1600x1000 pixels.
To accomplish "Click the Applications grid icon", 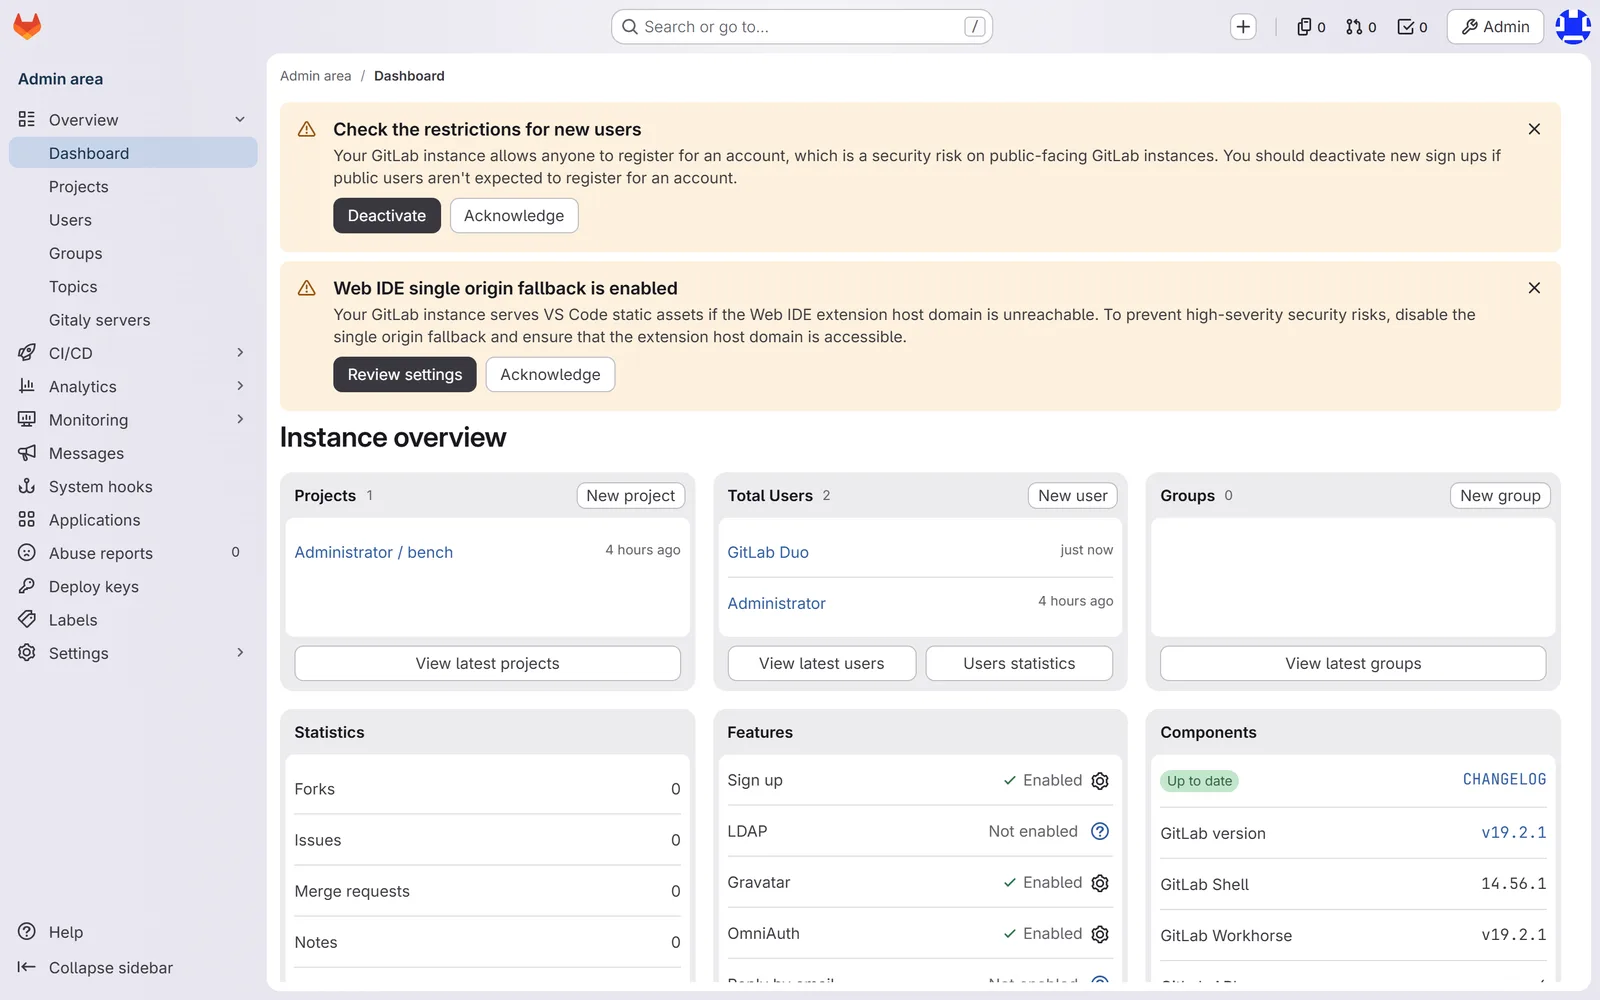I will tap(27, 520).
